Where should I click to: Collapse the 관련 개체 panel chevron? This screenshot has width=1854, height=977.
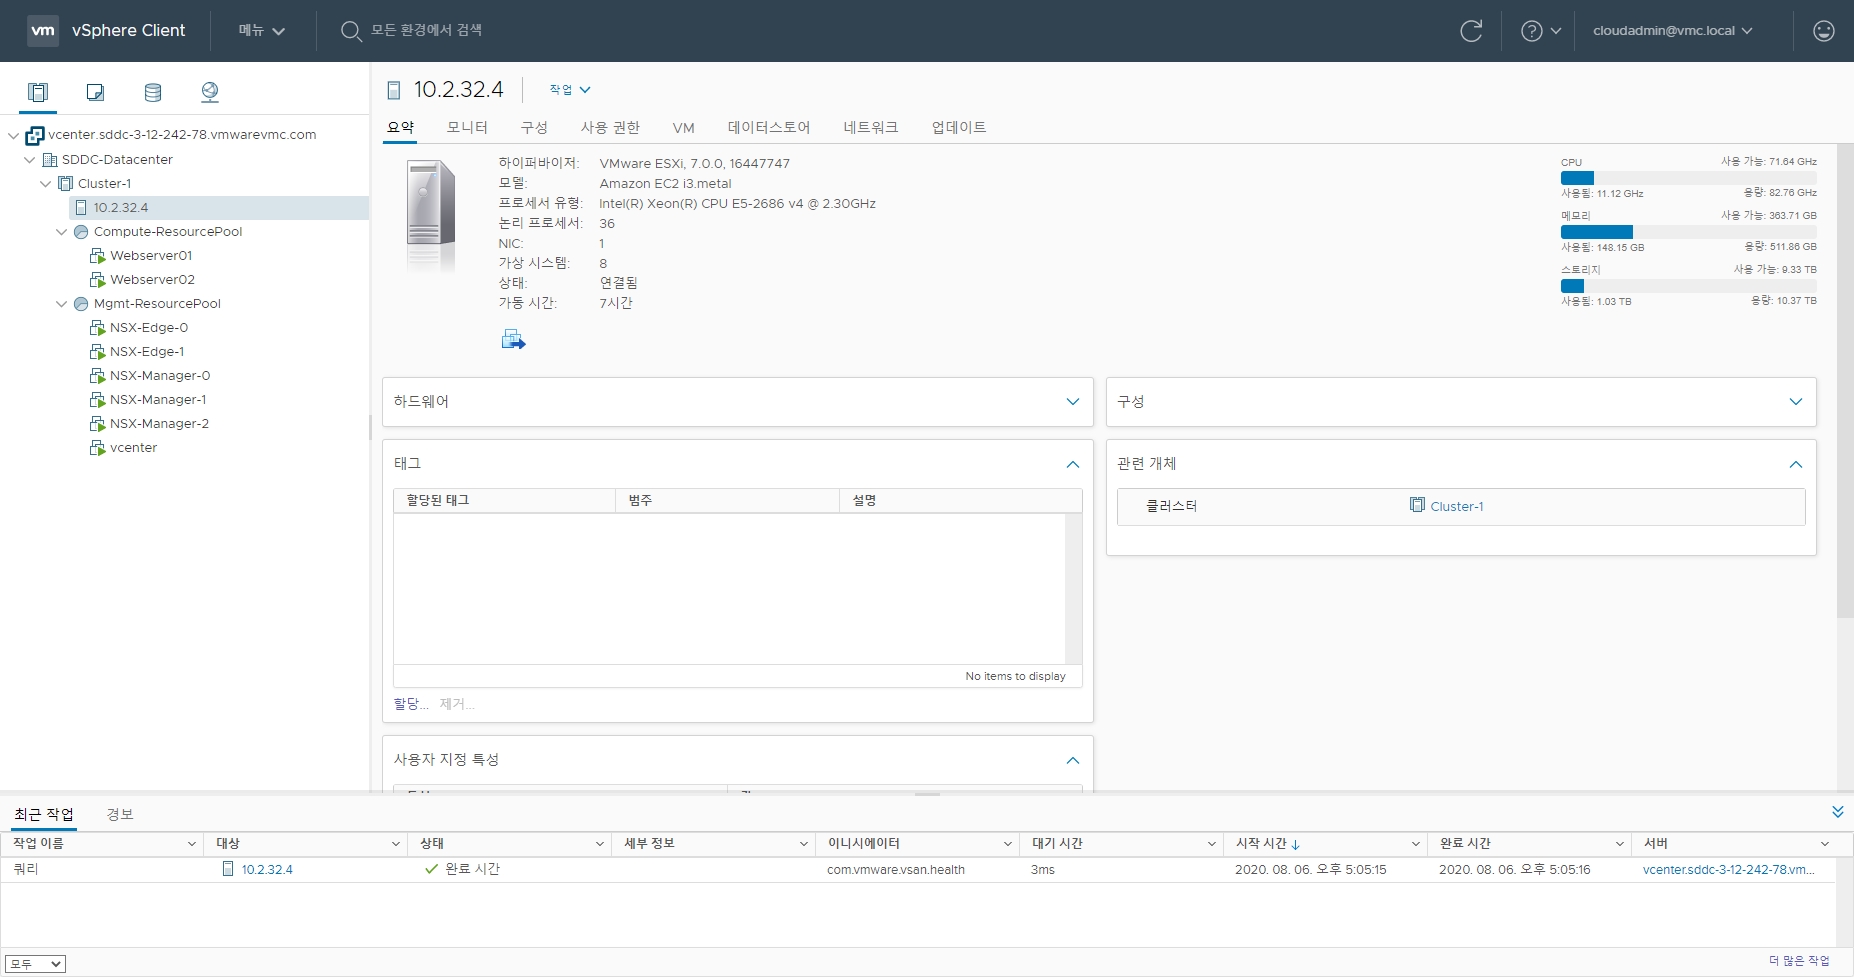click(x=1796, y=464)
